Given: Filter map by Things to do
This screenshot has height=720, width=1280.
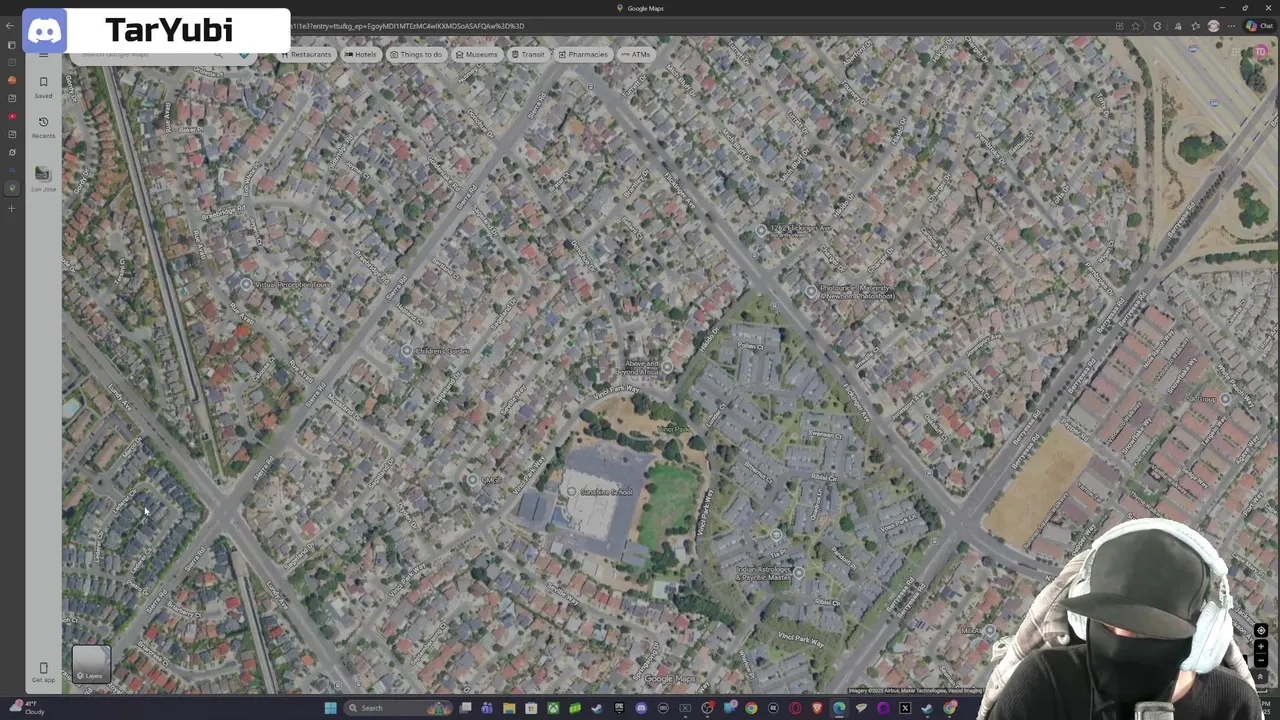Looking at the screenshot, I should [x=416, y=54].
